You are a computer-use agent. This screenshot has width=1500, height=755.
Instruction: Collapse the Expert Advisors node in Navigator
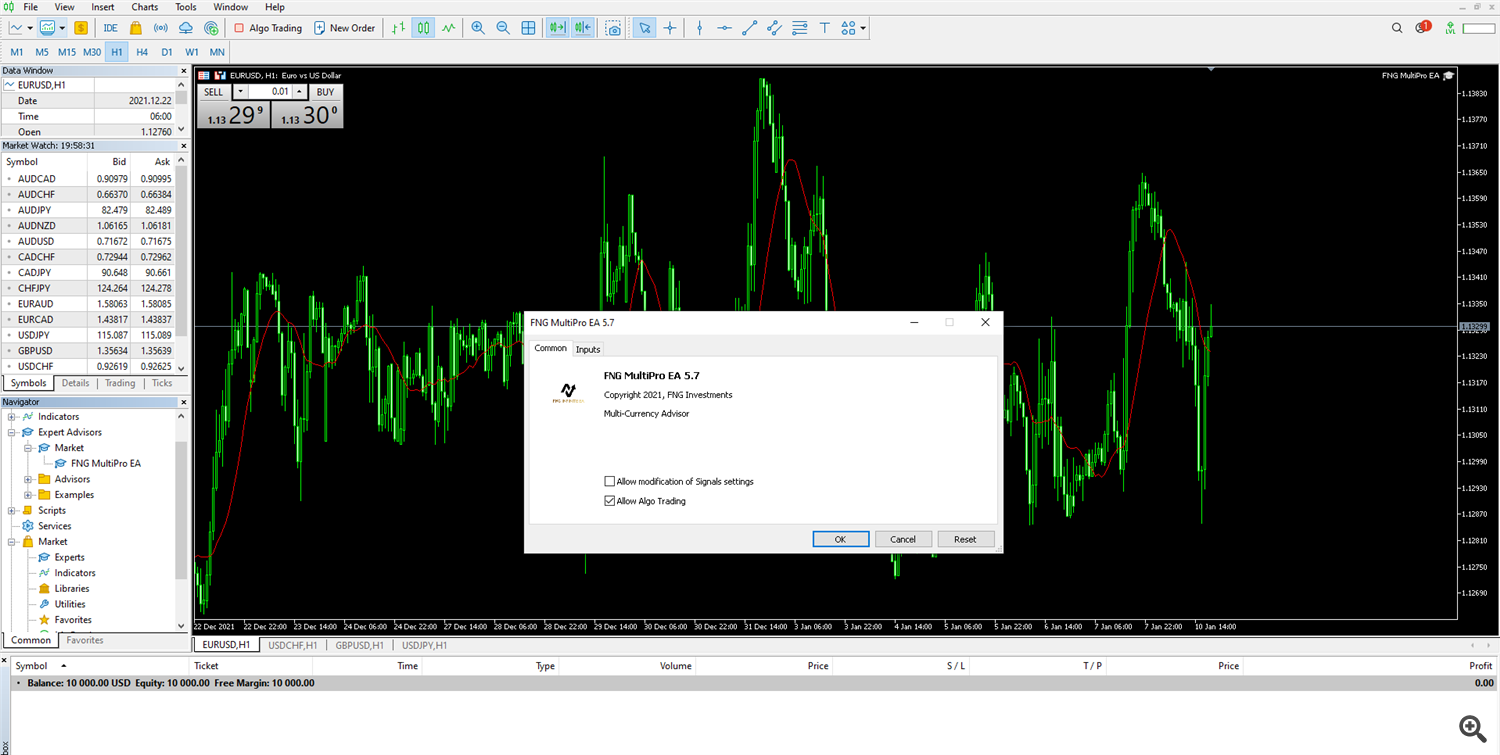13,433
